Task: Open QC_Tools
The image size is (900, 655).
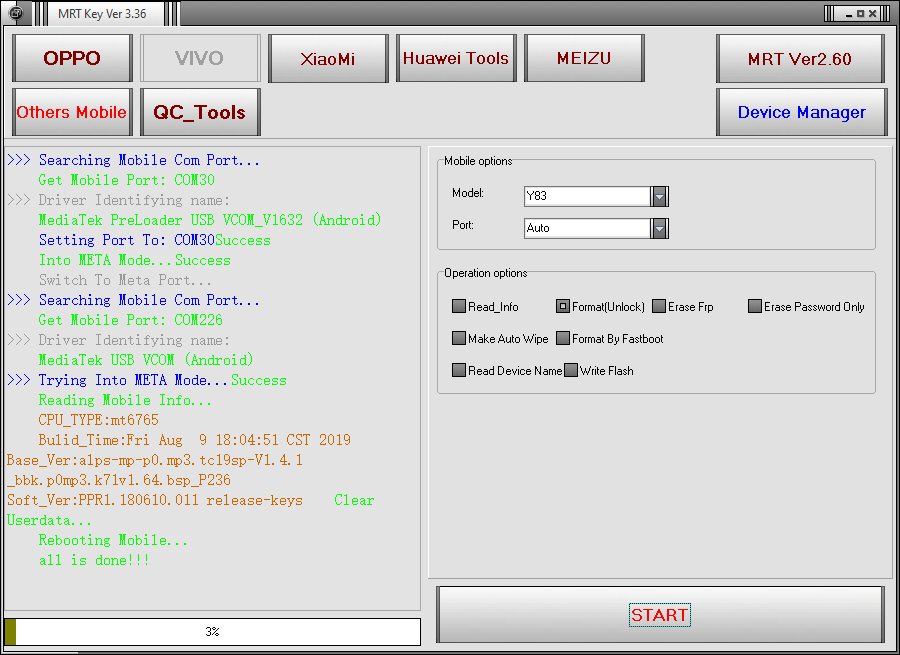Action: point(200,112)
